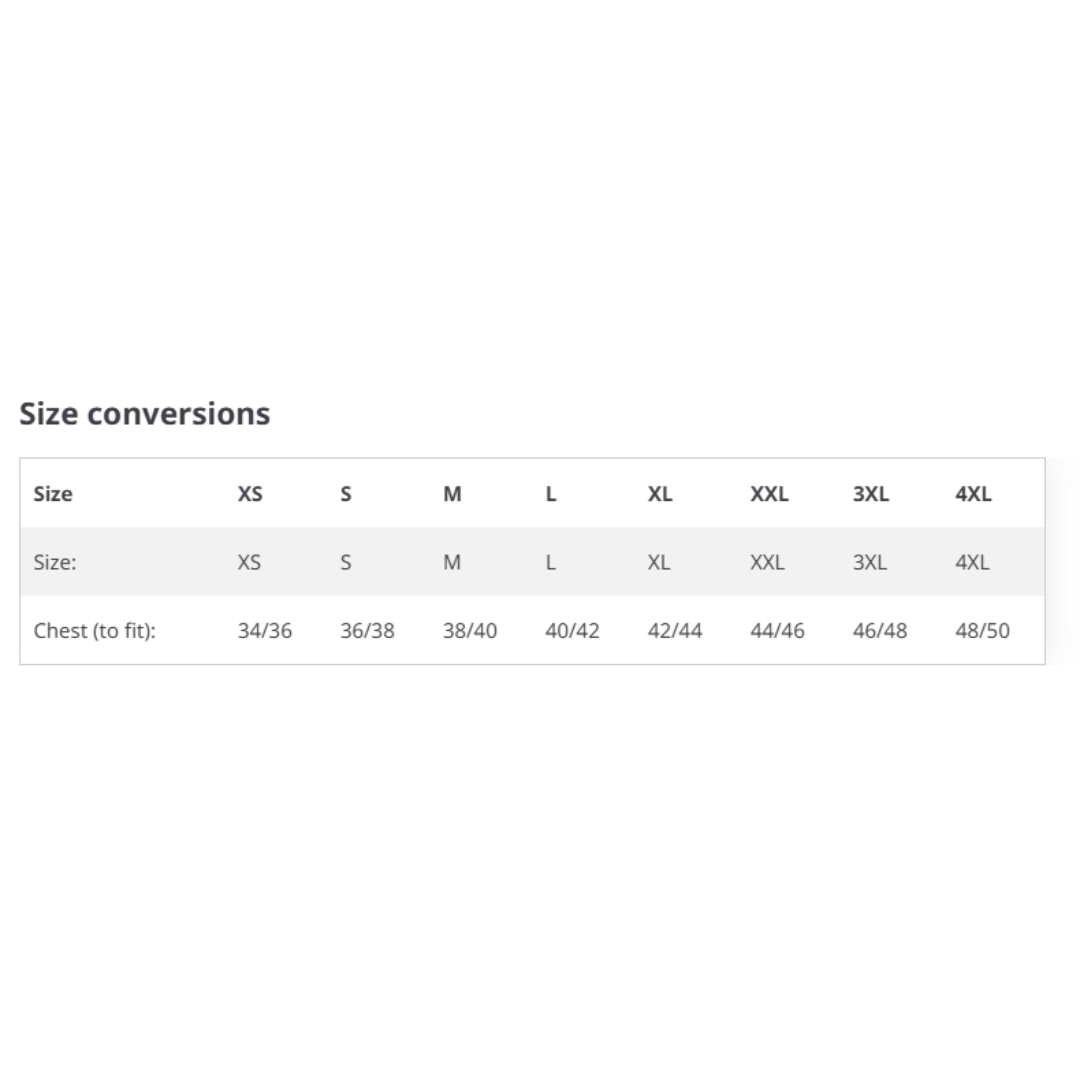Screen dimensions: 1080x1080
Task: Click the 48/50 chest value
Action: (x=982, y=631)
